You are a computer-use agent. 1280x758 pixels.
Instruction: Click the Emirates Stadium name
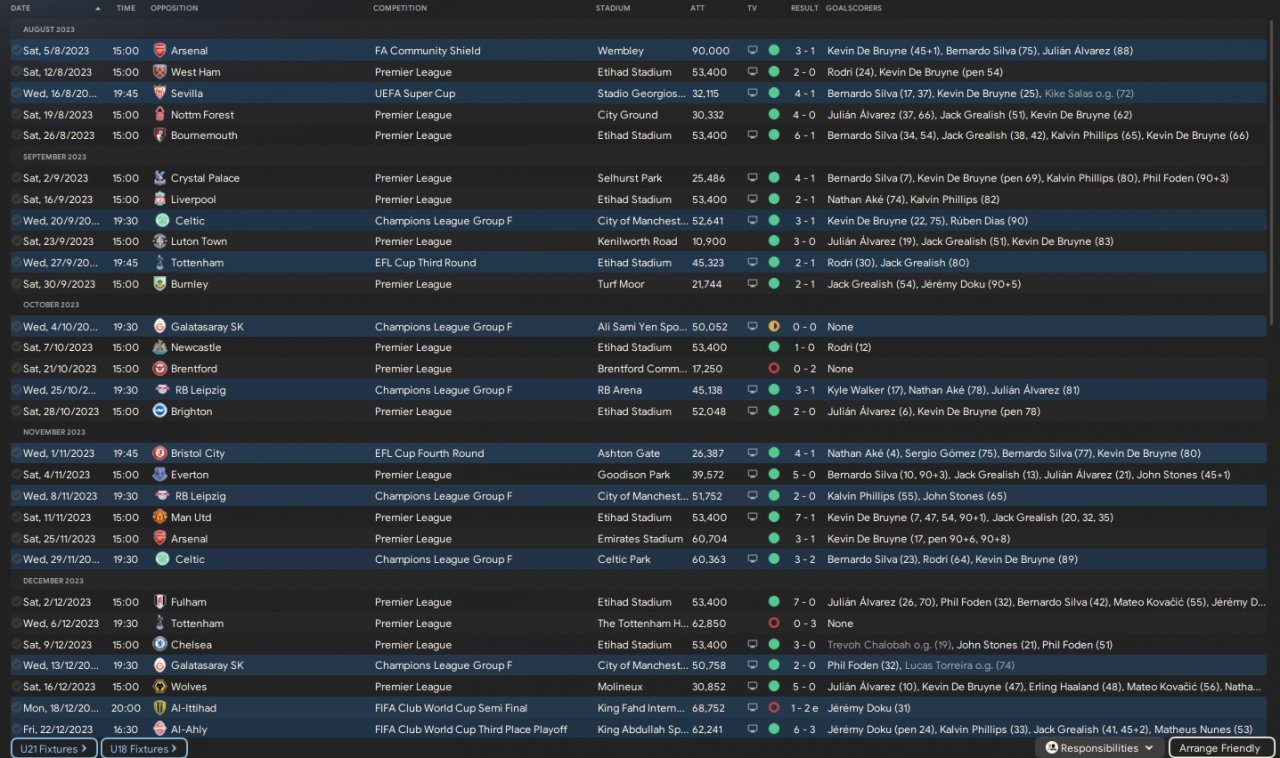(640, 539)
